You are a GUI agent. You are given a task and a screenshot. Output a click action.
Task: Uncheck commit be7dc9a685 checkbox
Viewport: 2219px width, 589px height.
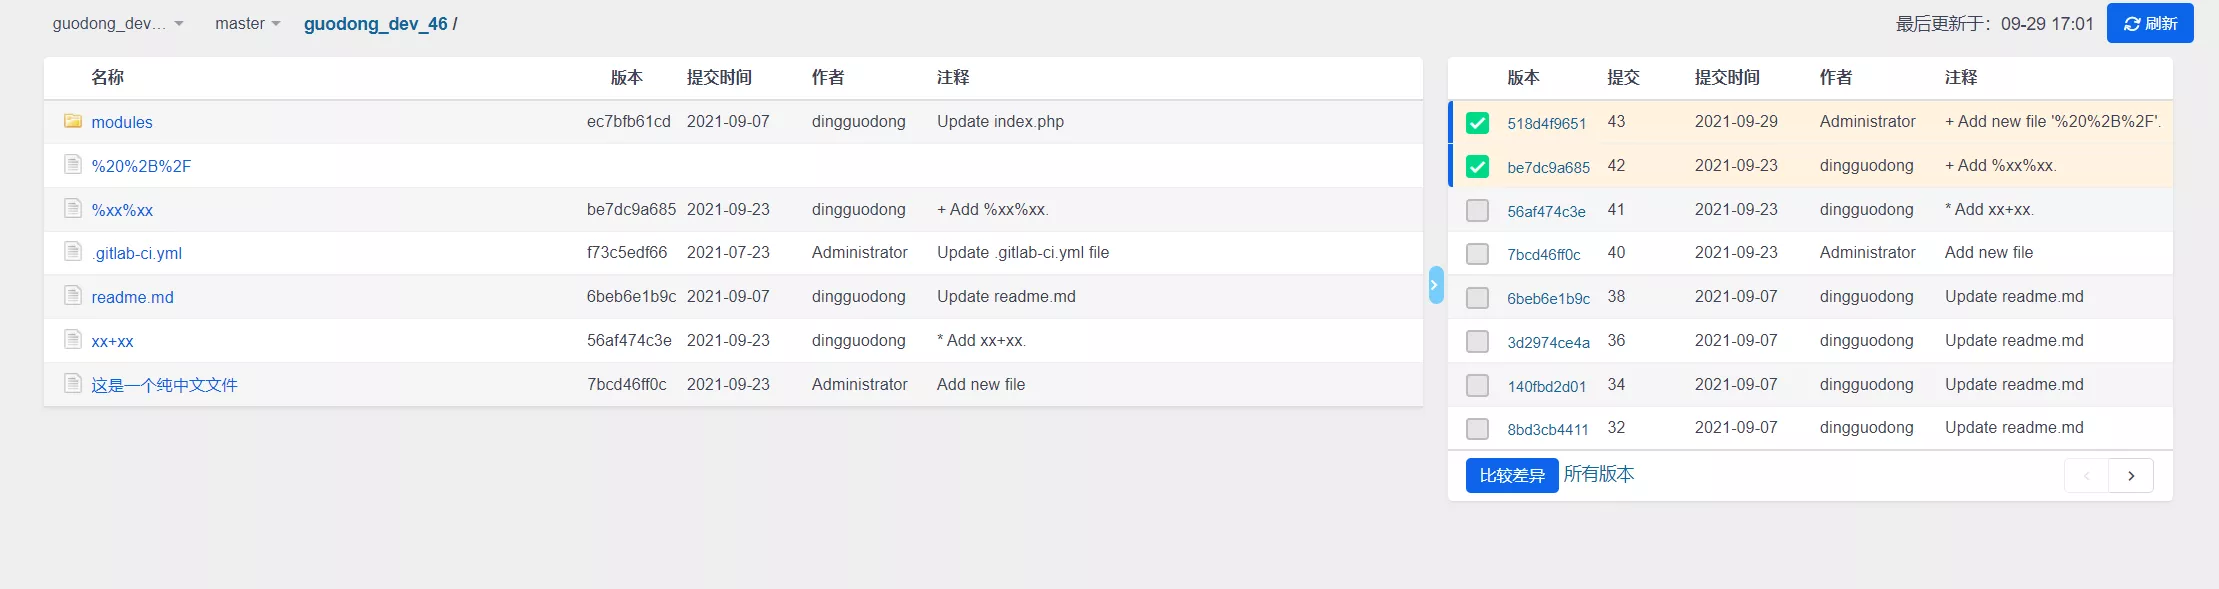pyautogui.click(x=1477, y=167)
